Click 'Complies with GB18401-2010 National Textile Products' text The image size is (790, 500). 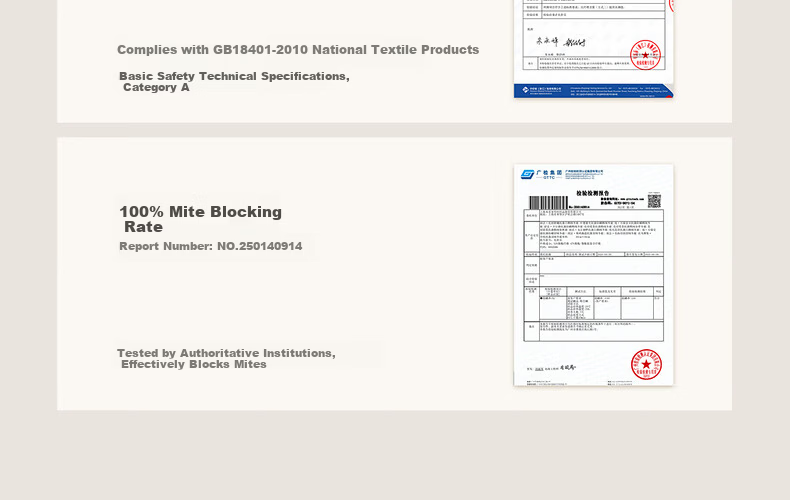(298, 50)
